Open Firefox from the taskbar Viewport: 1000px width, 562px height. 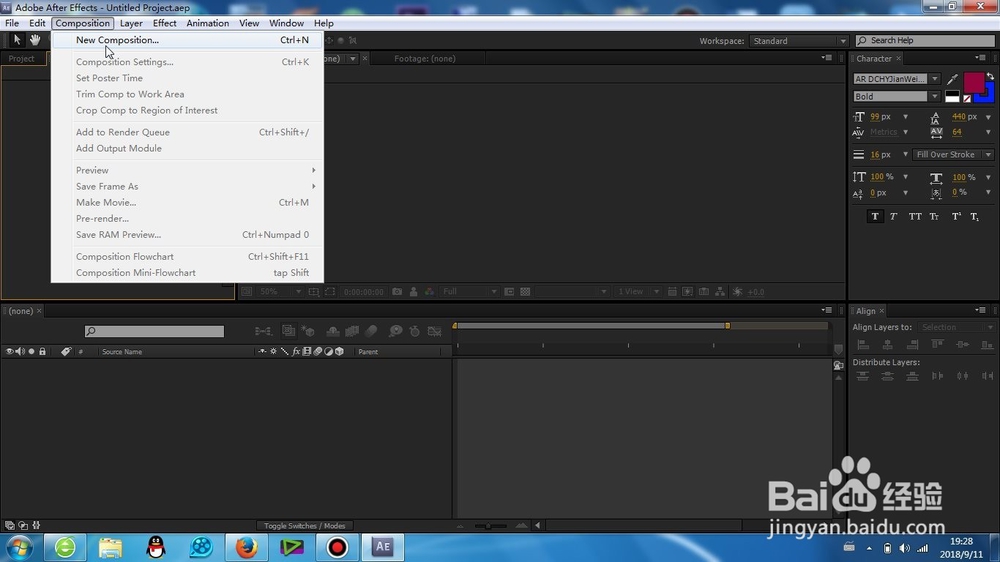click(x=246, y=547)
